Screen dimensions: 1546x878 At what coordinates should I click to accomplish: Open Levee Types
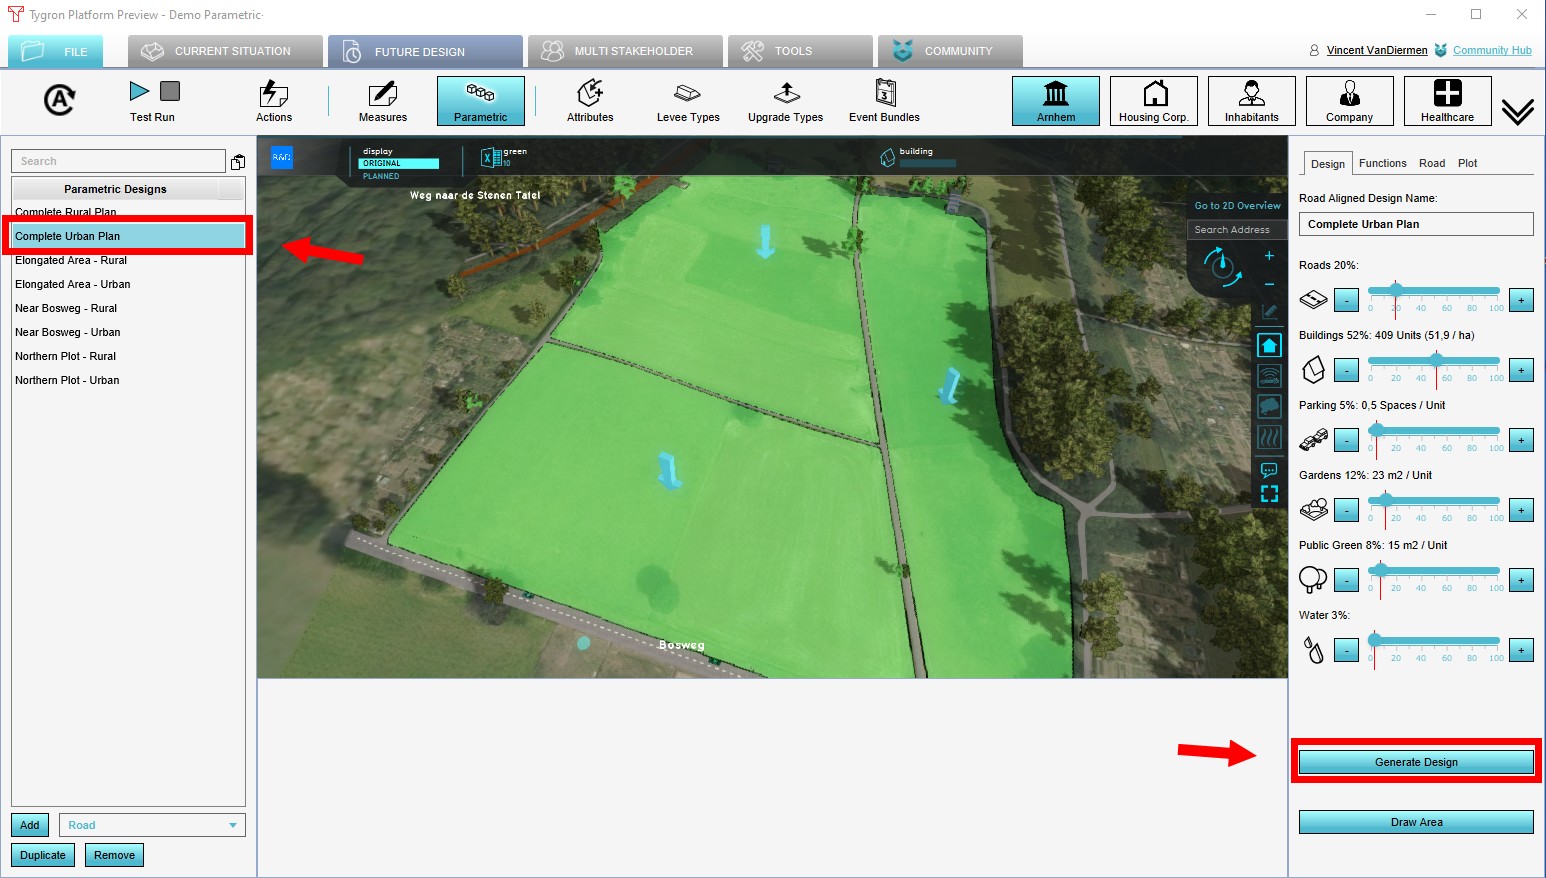point(688,102)
